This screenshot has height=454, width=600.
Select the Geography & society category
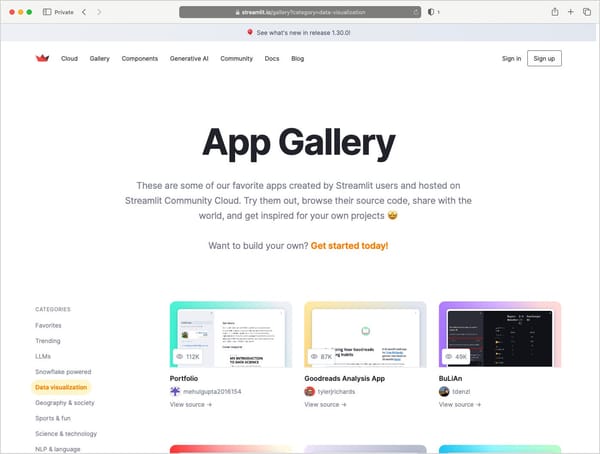pyautogui.click(x=65, y=403)
